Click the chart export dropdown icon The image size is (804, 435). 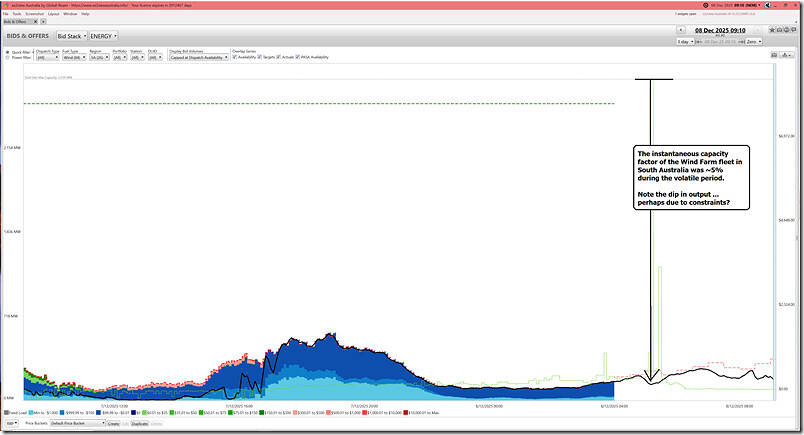786,53
